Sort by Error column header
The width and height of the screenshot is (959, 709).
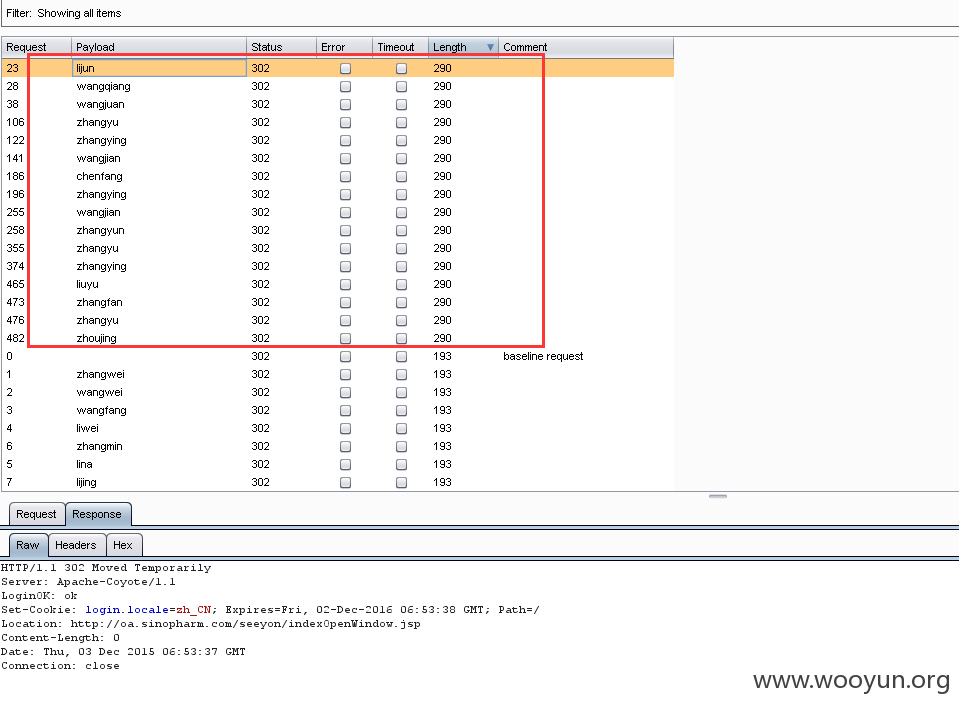[x=344, y=47]
